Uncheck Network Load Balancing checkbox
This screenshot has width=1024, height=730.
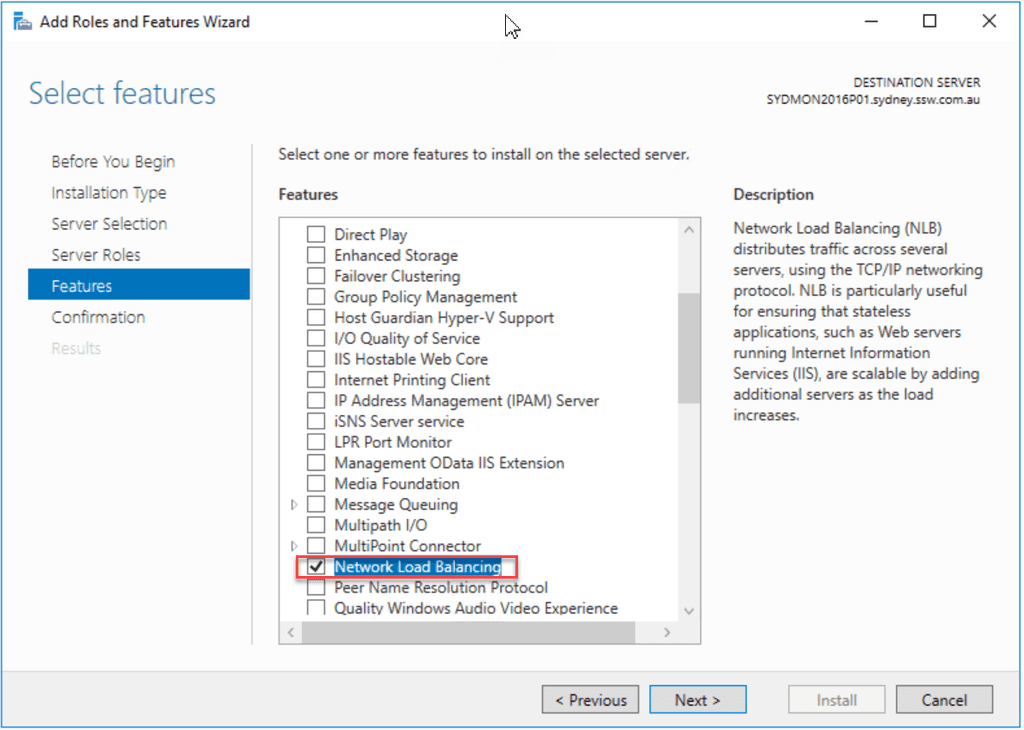point(316,567)
